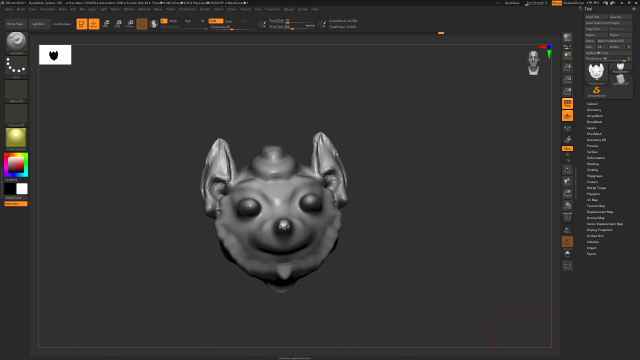Toggle the Gizmo 3D icon
The width and height of the screenshot is (640, 360).
pyautogui.click(x=142, y=24)
